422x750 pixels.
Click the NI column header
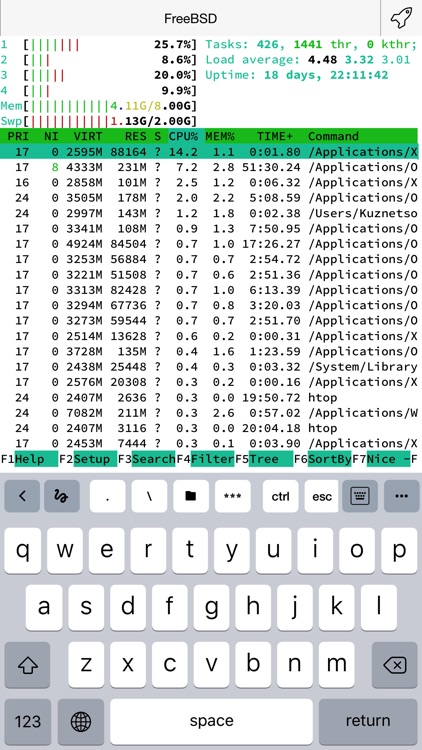tap(51, 136)
